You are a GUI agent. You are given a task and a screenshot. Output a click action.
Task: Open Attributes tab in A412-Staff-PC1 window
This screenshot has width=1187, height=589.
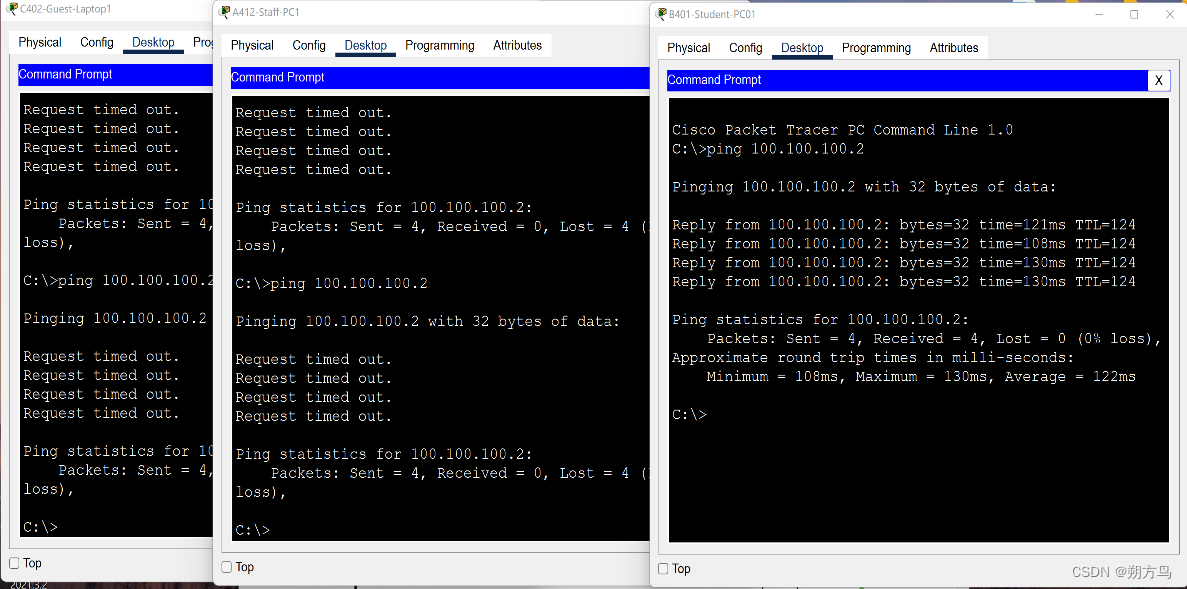[518, 45]
